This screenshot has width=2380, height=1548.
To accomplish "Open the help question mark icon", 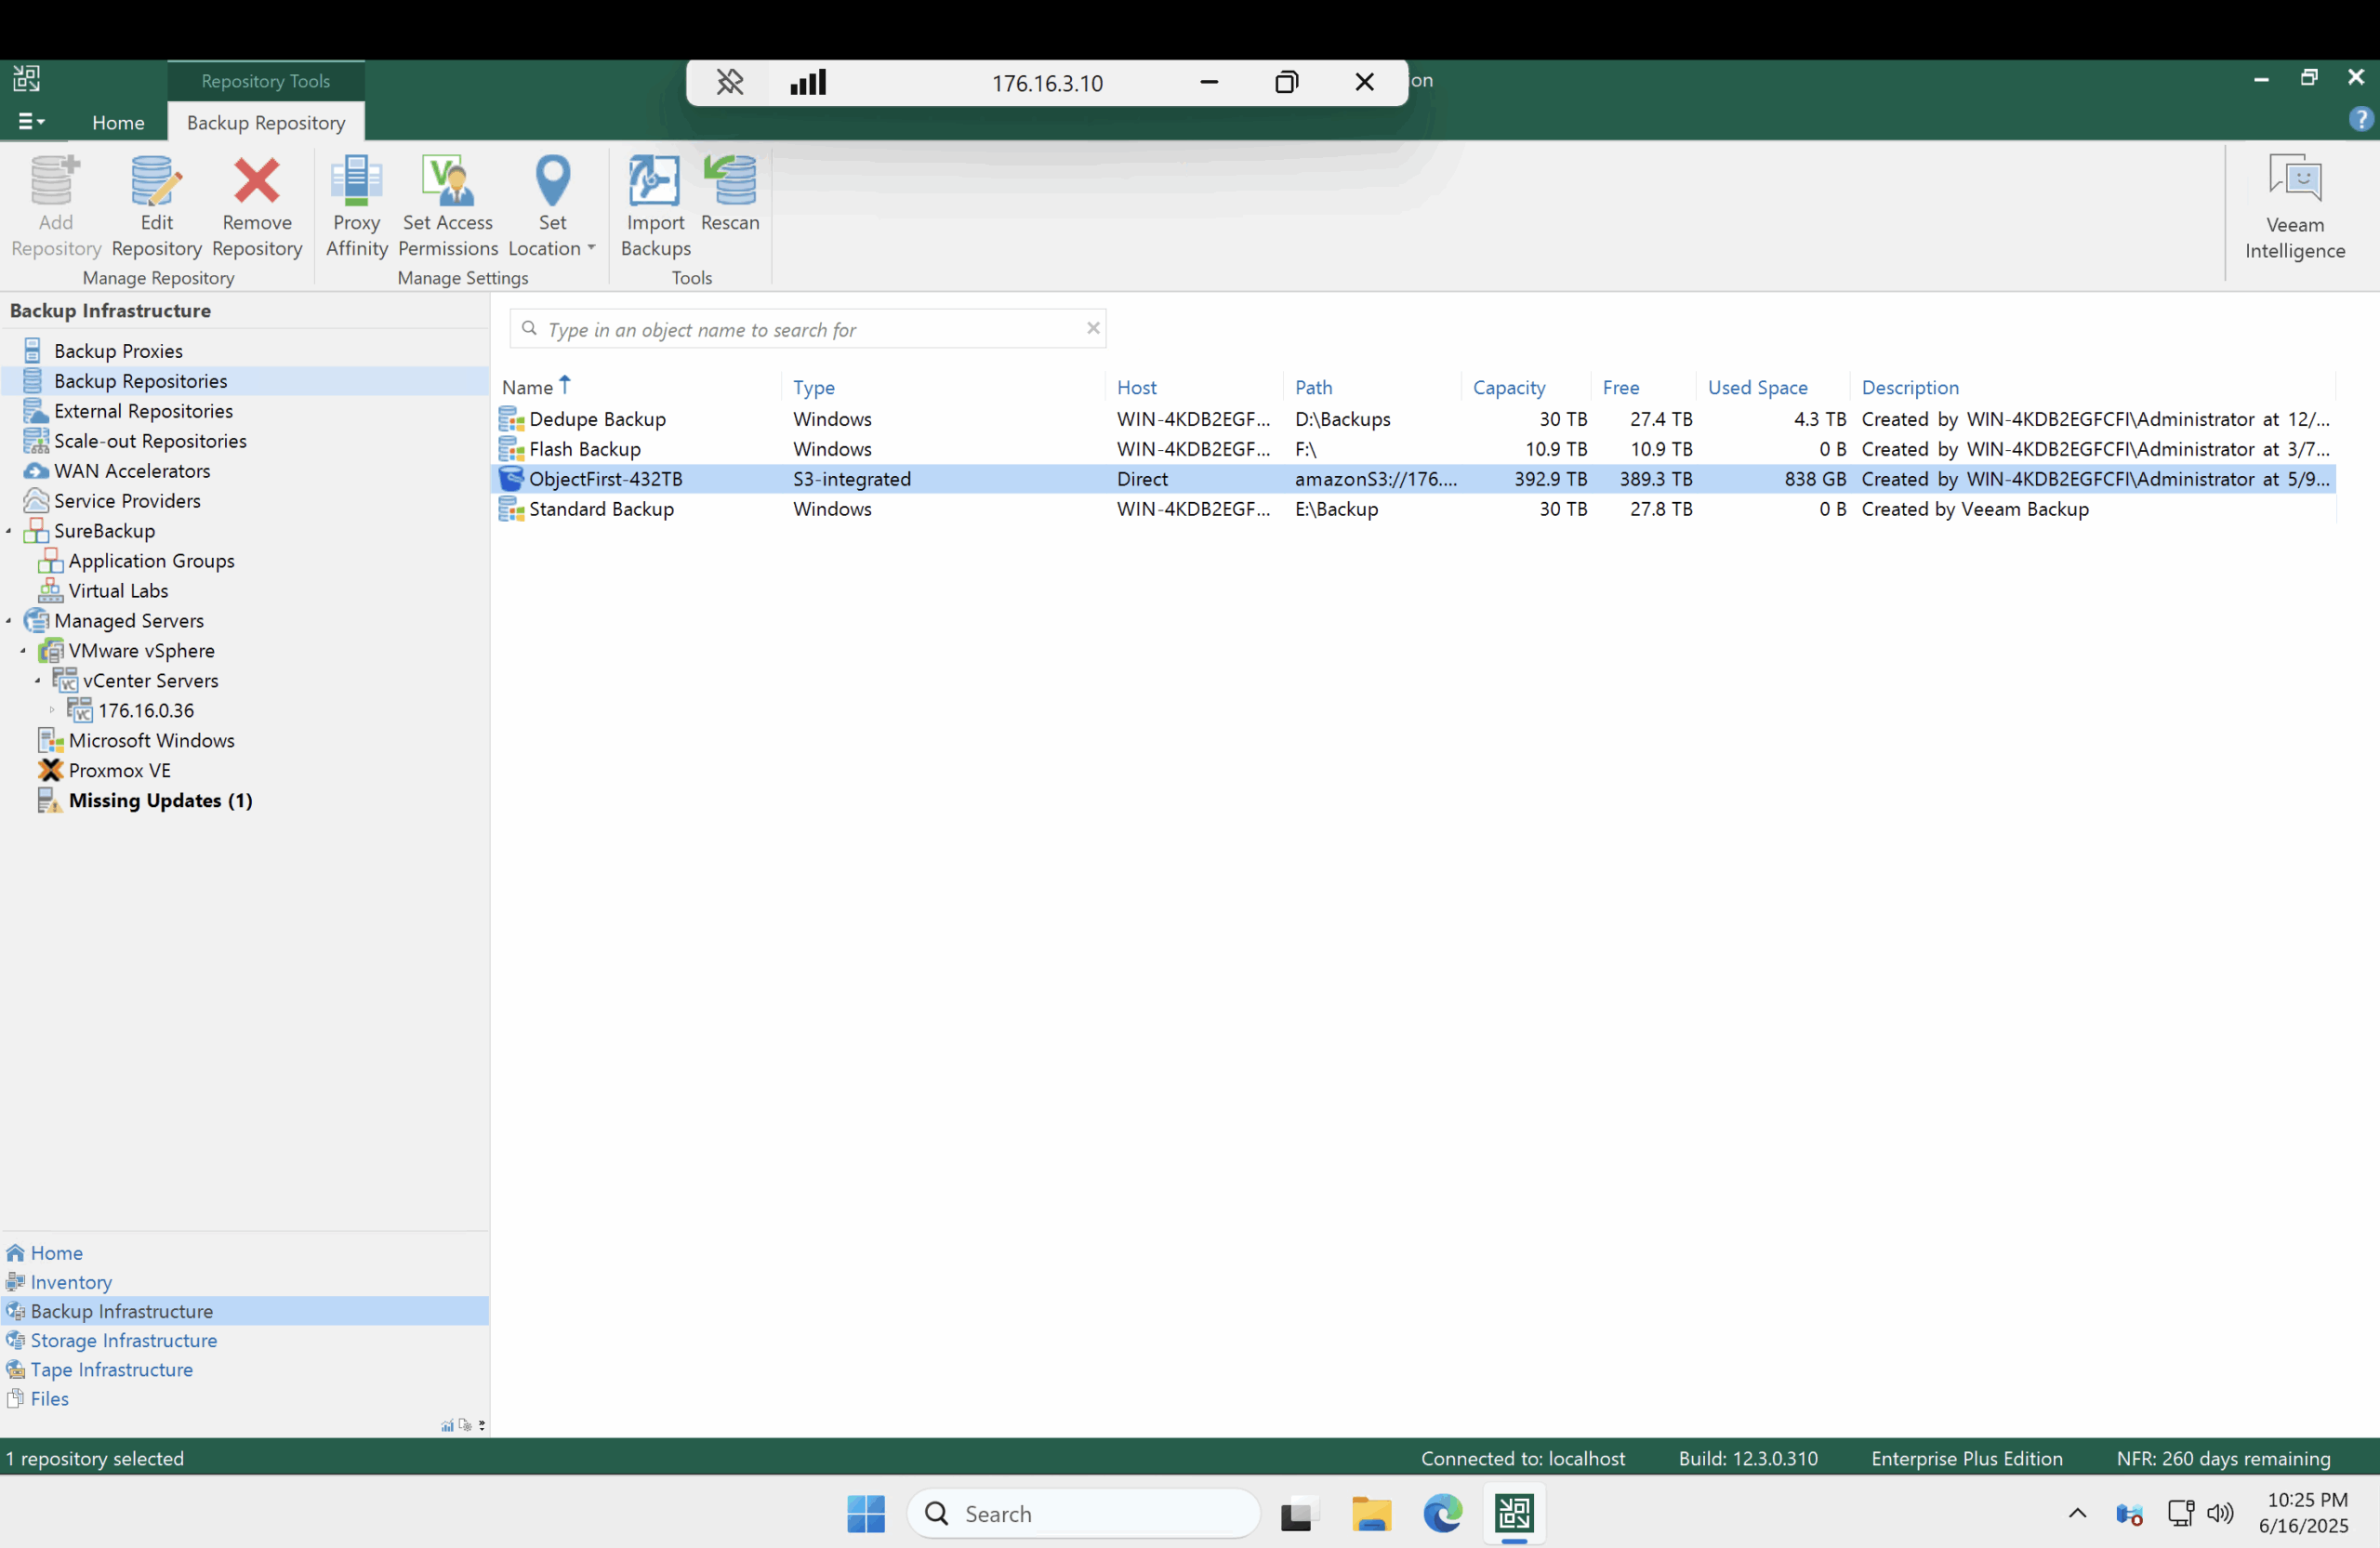I will [x=2360, y=120].
